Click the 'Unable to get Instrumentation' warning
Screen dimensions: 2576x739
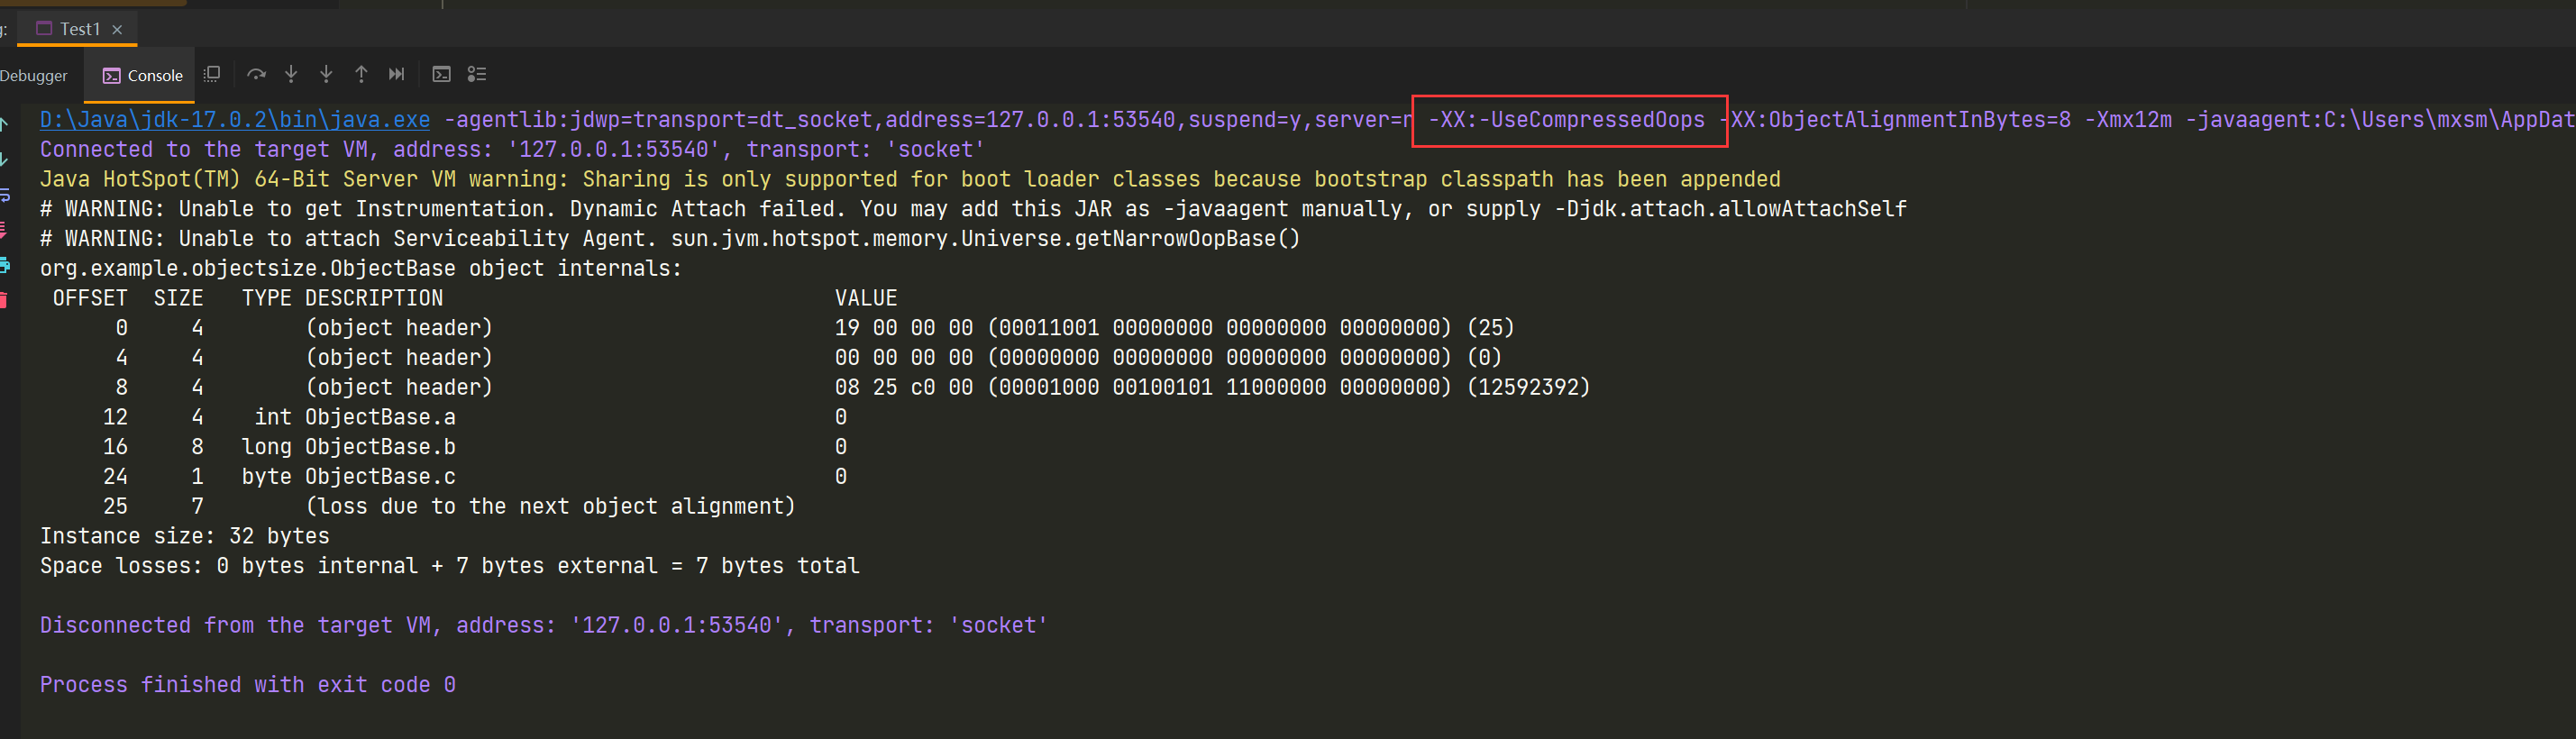[x=973, y=209]
